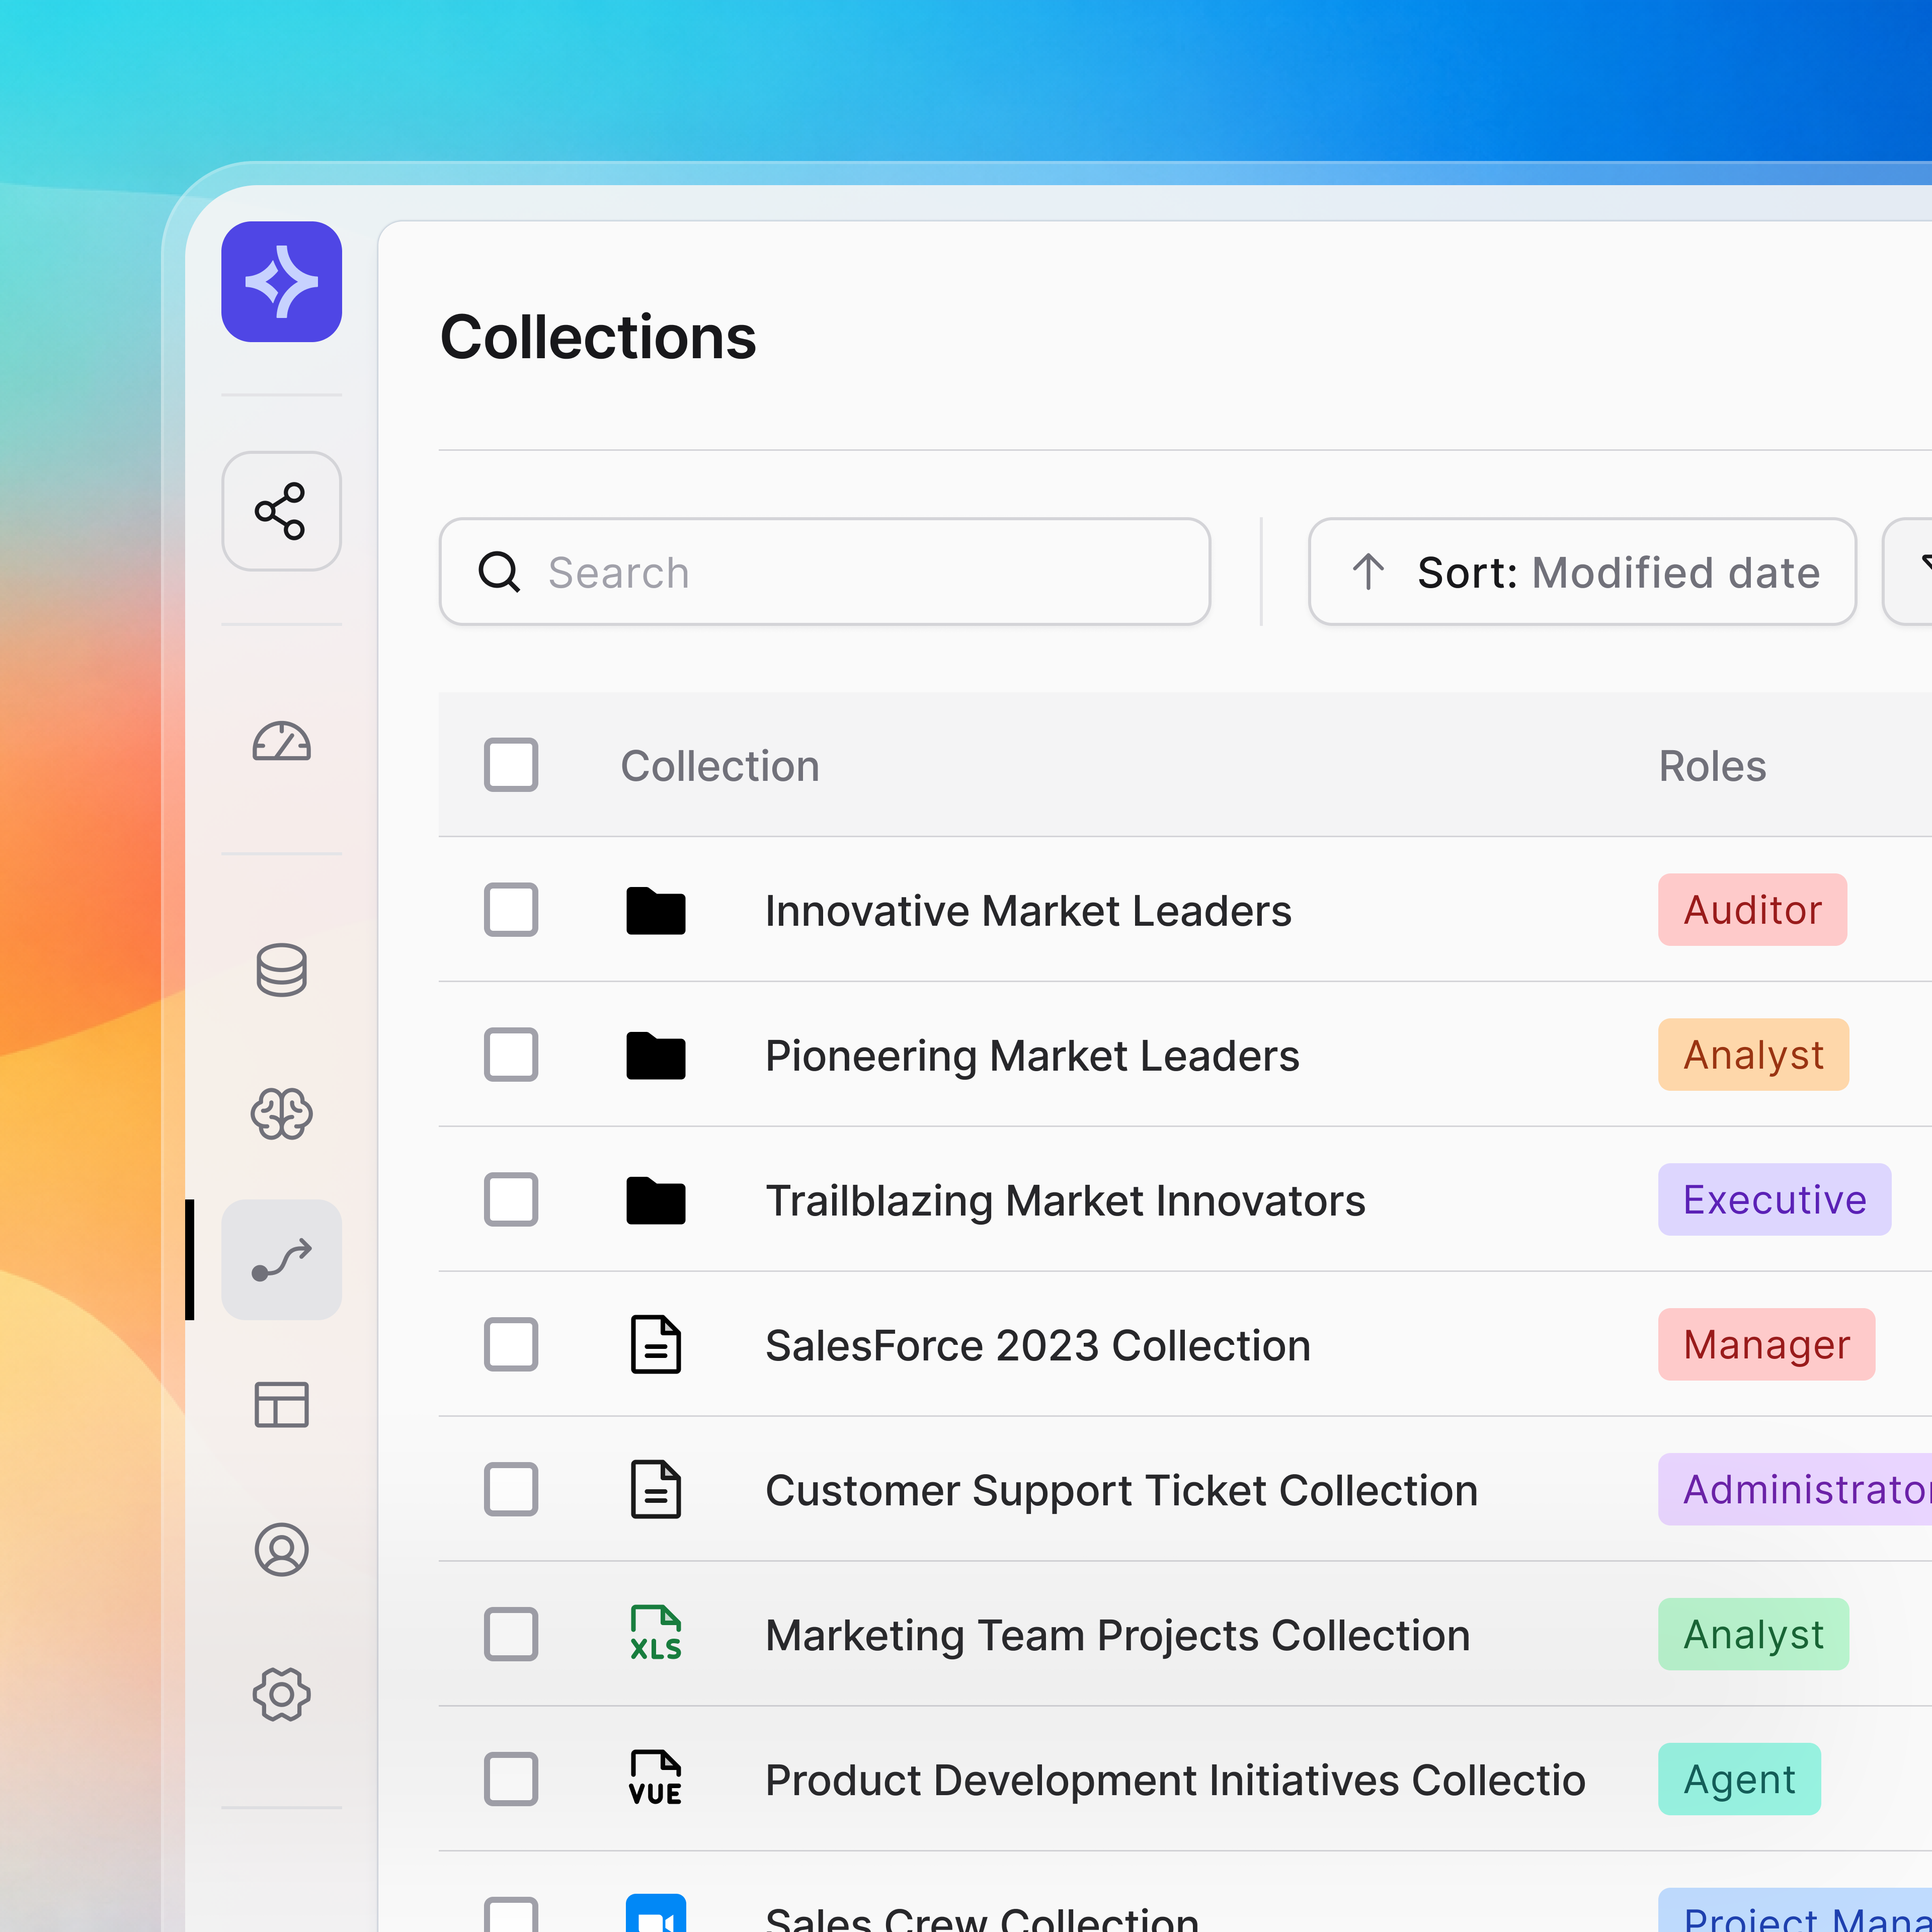
Task: Open Innovative Market Leaders collection
Action: coord(1028,911)
